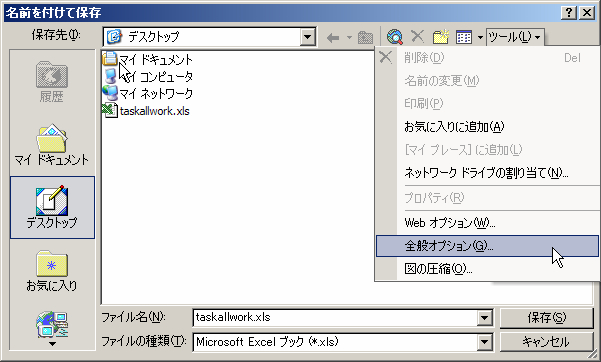Screen dimensions: 601x362
Task: Open the Back button history dropdown arrow
Action: point(349,38)
